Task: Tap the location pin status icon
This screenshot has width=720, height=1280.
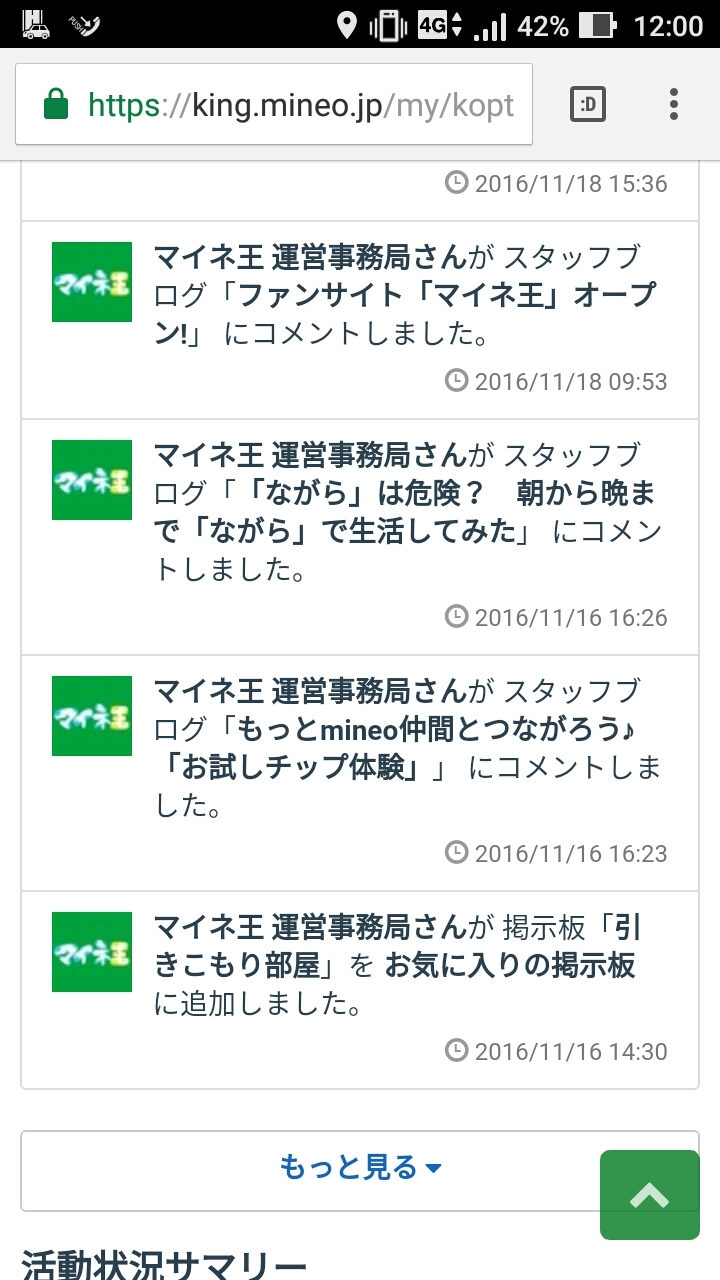Action: point(346,25)
